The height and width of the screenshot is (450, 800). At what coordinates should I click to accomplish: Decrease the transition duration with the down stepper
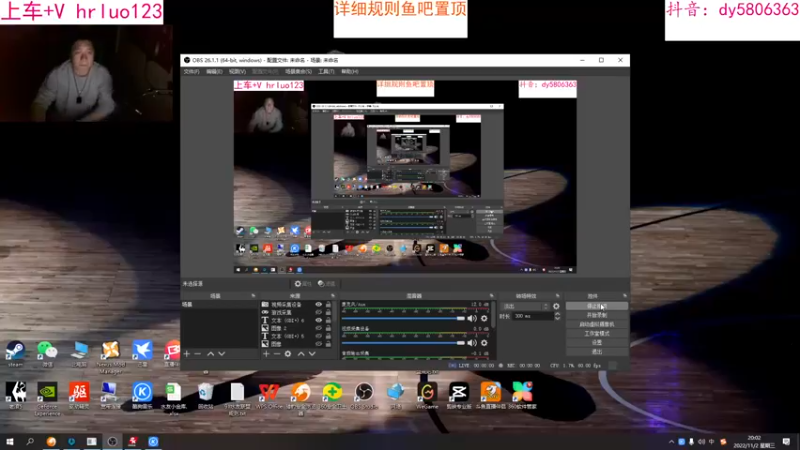coord(557,318)
